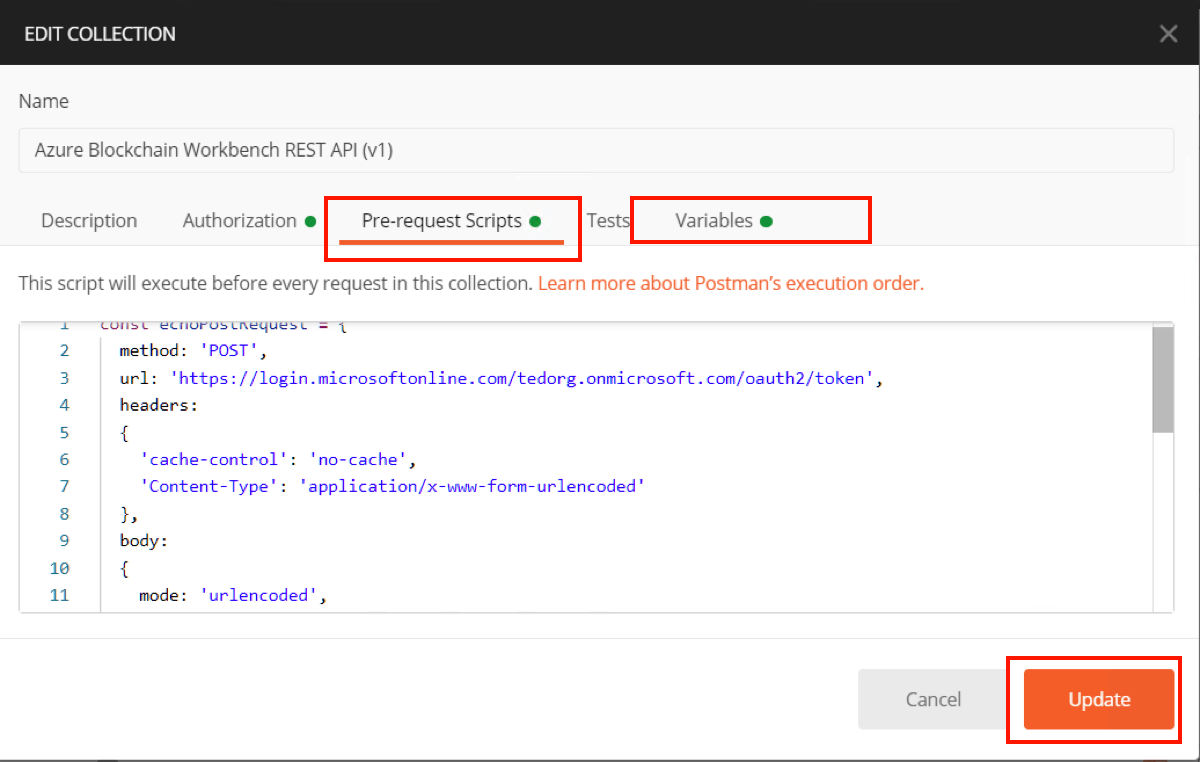Screen dimensions: 1200x762
Task: Switch to the Authorization tab
Action: (249, 221)
